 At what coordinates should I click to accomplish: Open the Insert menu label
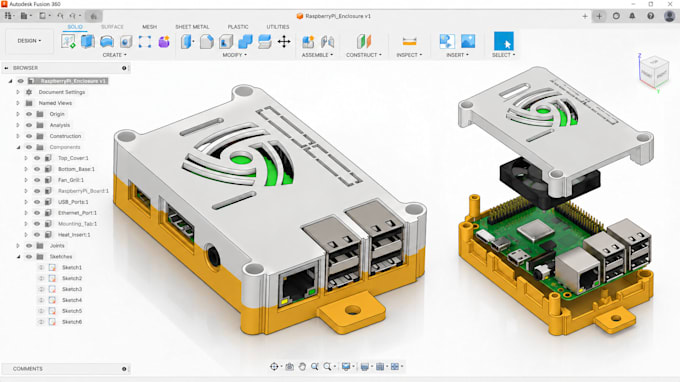458,55
